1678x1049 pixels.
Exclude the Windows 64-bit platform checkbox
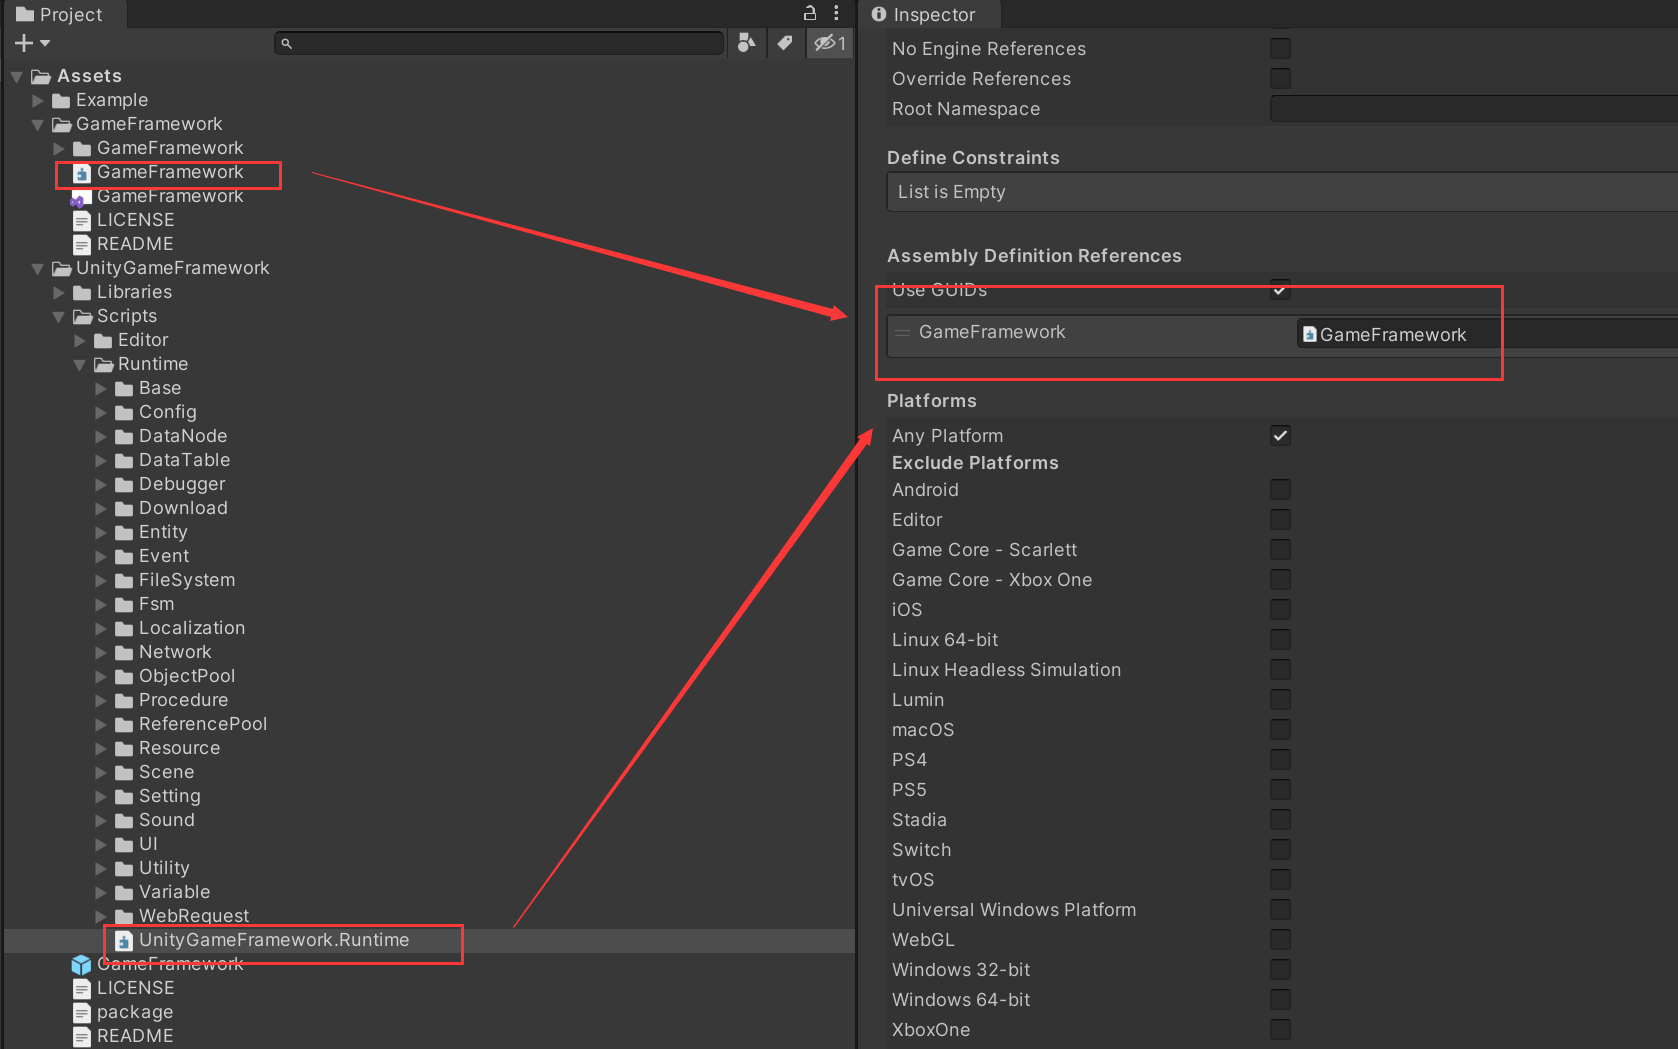[x=1280, y=999]
